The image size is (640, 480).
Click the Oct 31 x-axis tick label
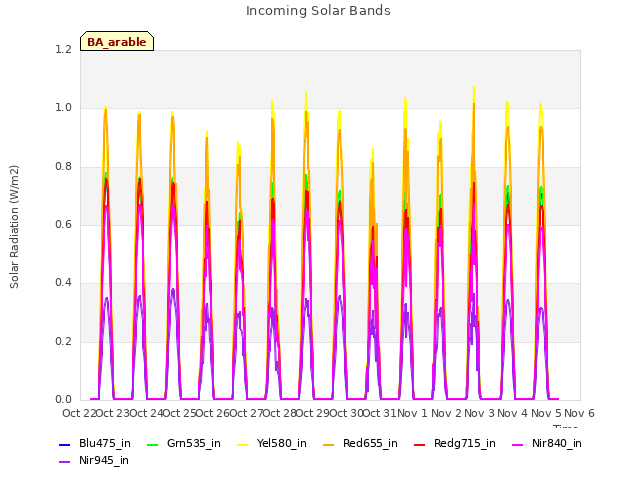(380, 413)
